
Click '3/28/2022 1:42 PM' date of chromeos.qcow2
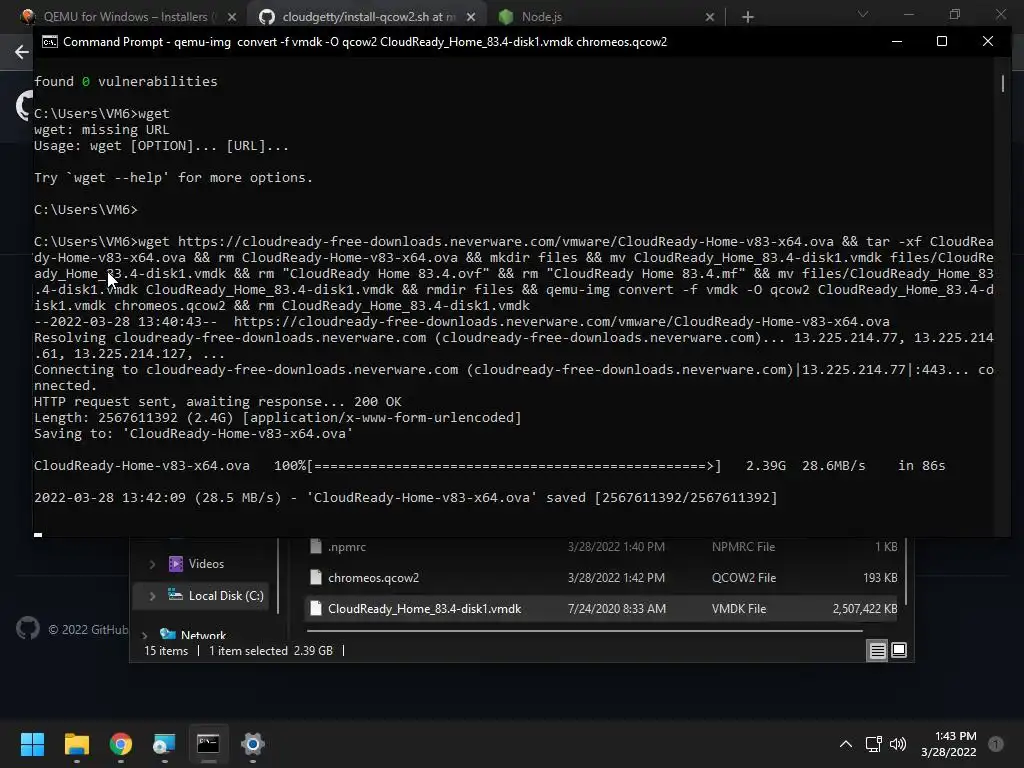click(x=616, y=577)
